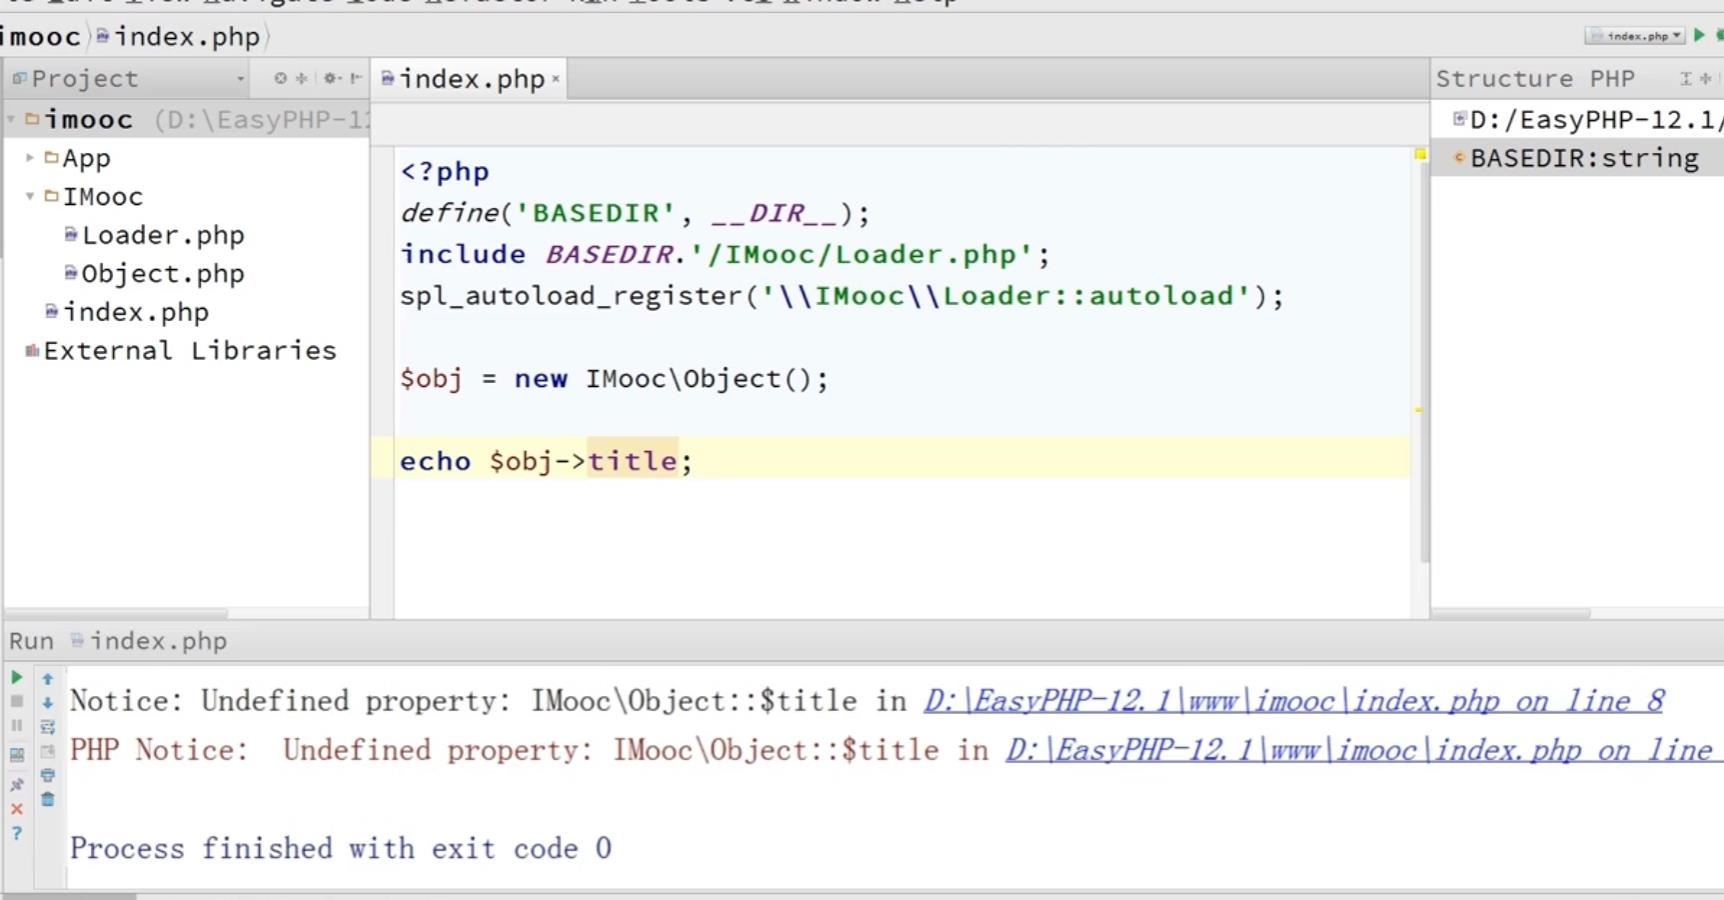The height and width of the screenshot is (900, 1724).
Task: Click the editor vertical scrollbar
Action: [x=1425, y=360]
